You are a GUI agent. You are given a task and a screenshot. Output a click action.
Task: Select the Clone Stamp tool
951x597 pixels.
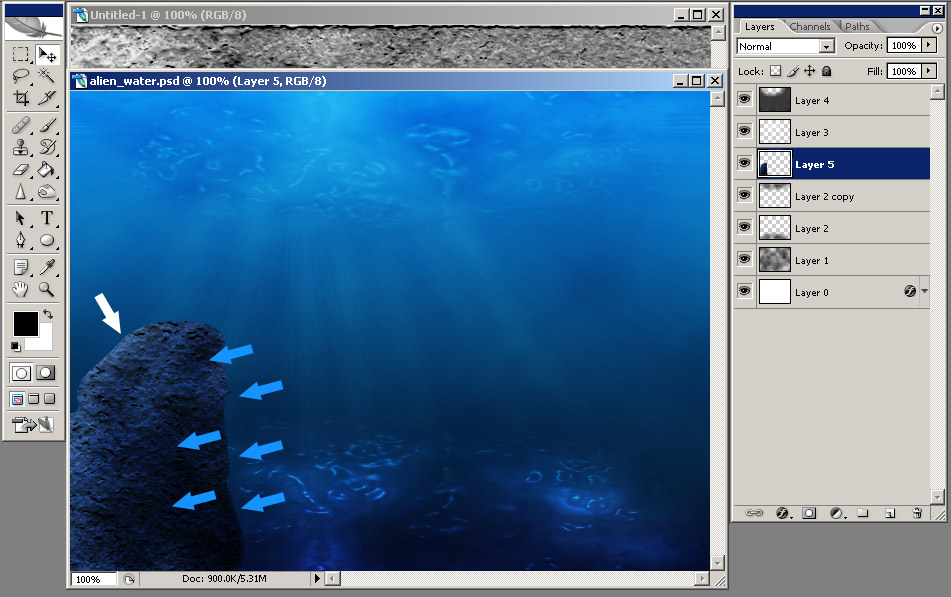pos(21,147)
